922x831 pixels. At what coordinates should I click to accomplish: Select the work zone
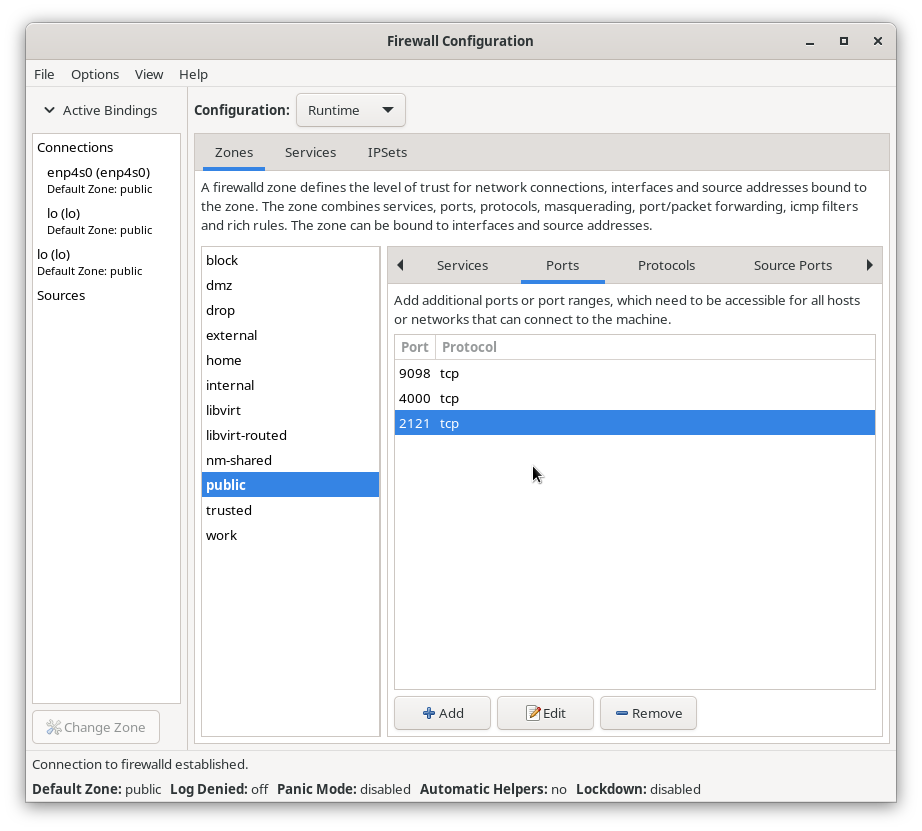click(x=290, y=535)
